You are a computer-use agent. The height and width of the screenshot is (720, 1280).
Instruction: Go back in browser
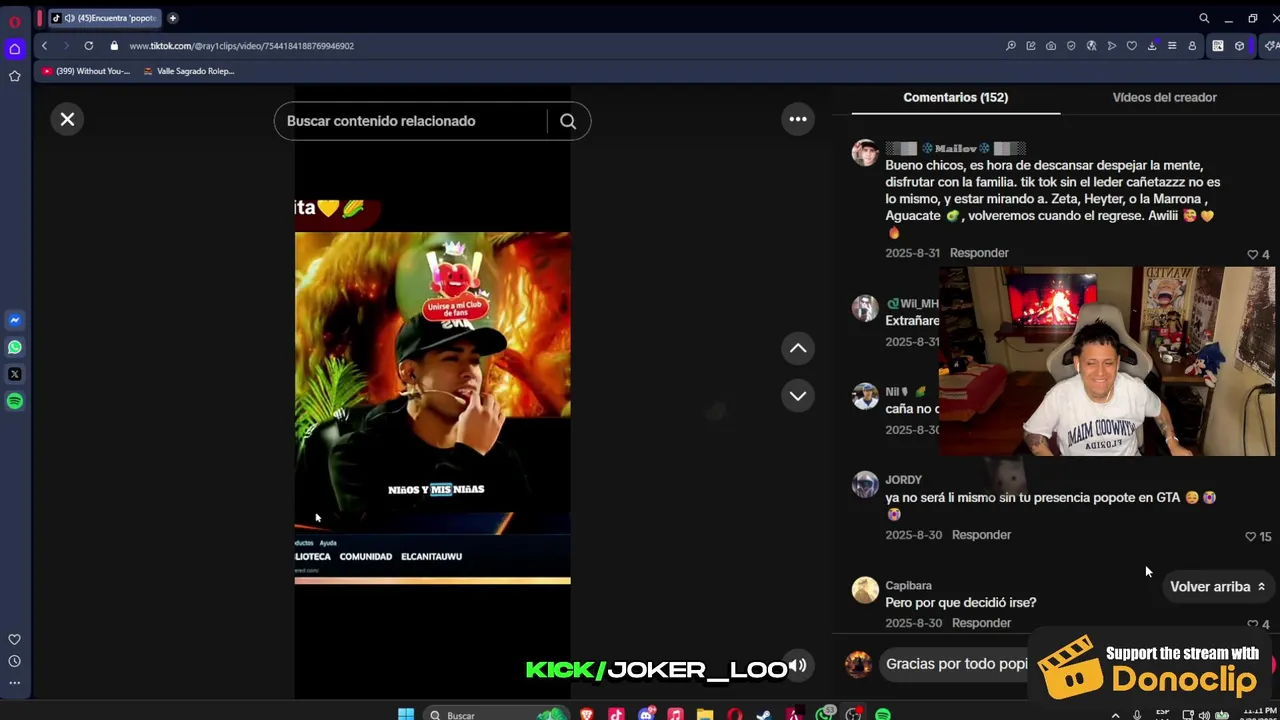pyautogui.click(x=44, y=46)
